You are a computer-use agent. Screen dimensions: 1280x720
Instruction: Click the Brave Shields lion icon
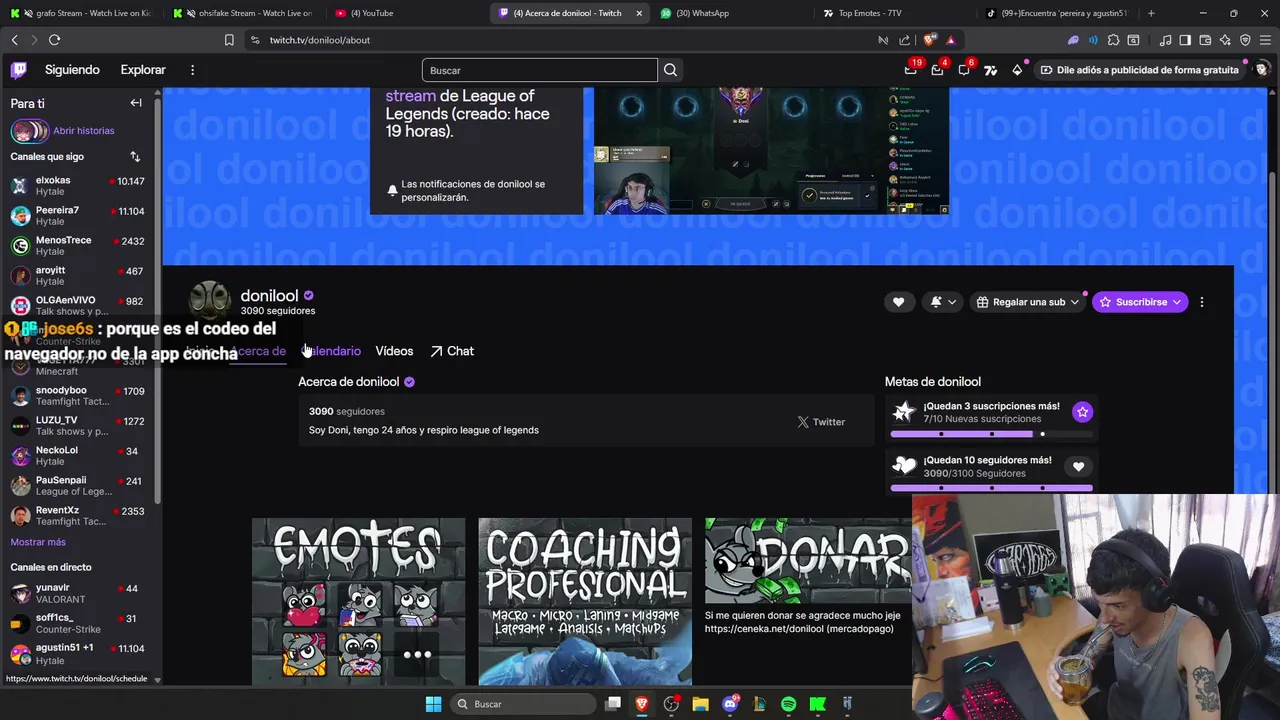(930, 40)
